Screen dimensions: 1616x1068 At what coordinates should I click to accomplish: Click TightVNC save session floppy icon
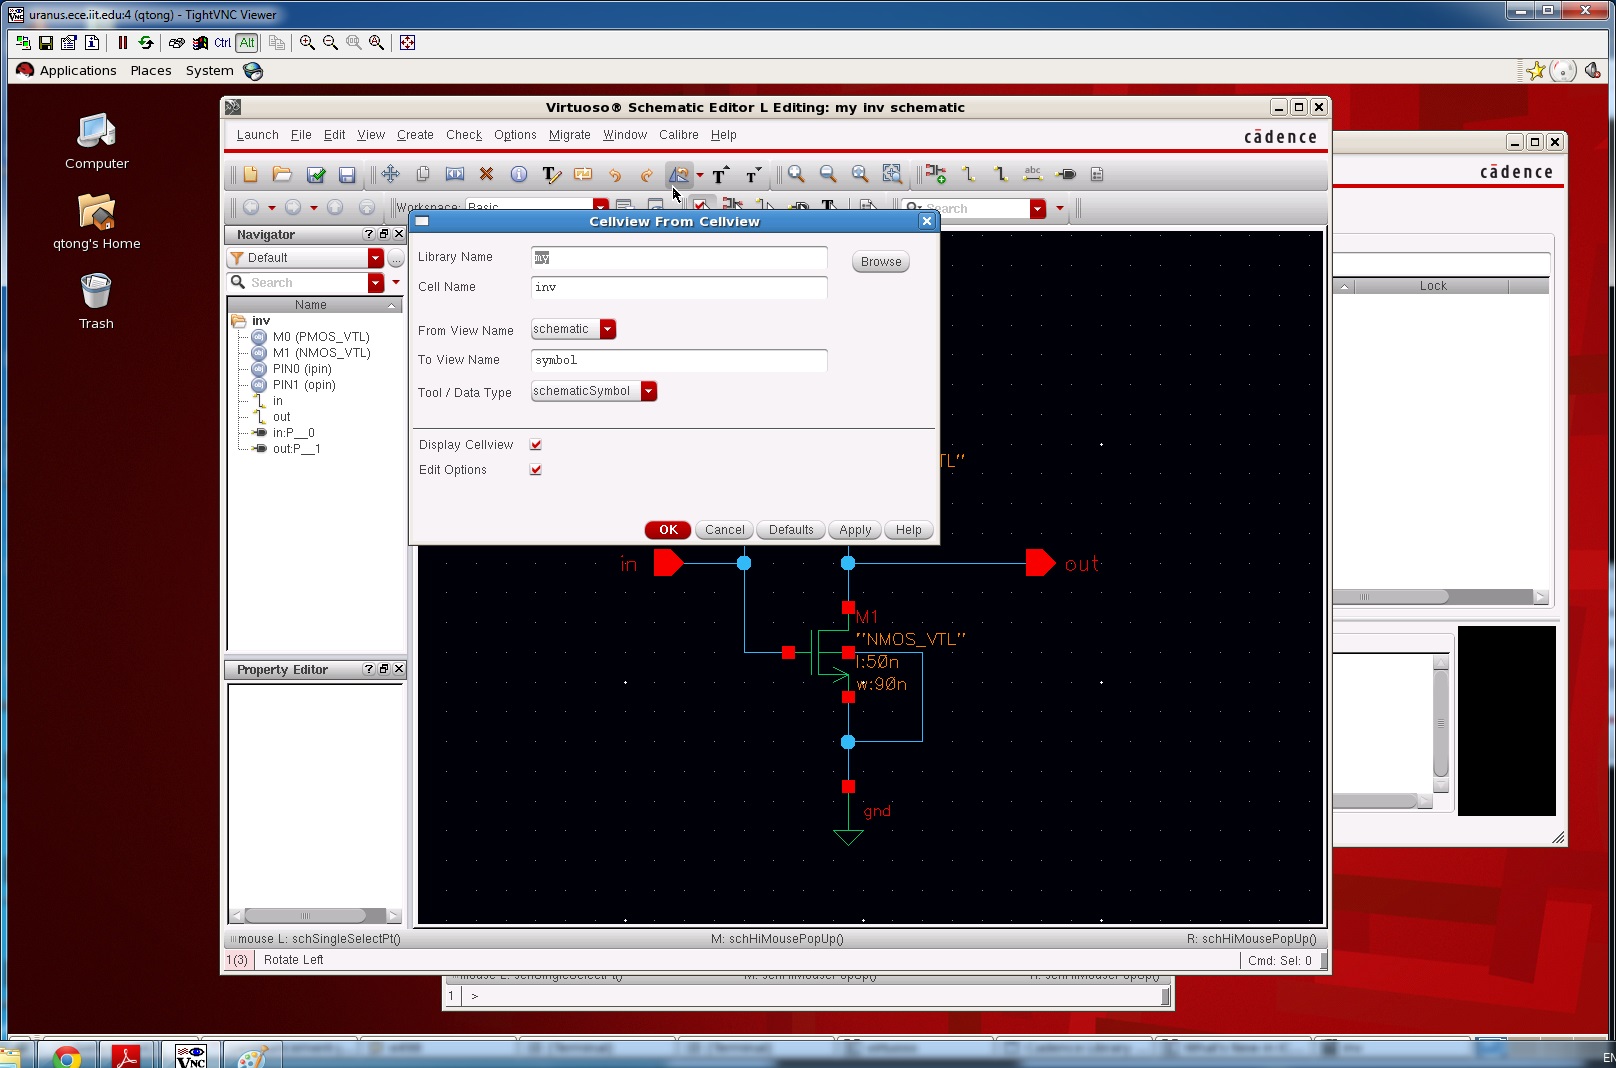[x=46, y=43]
